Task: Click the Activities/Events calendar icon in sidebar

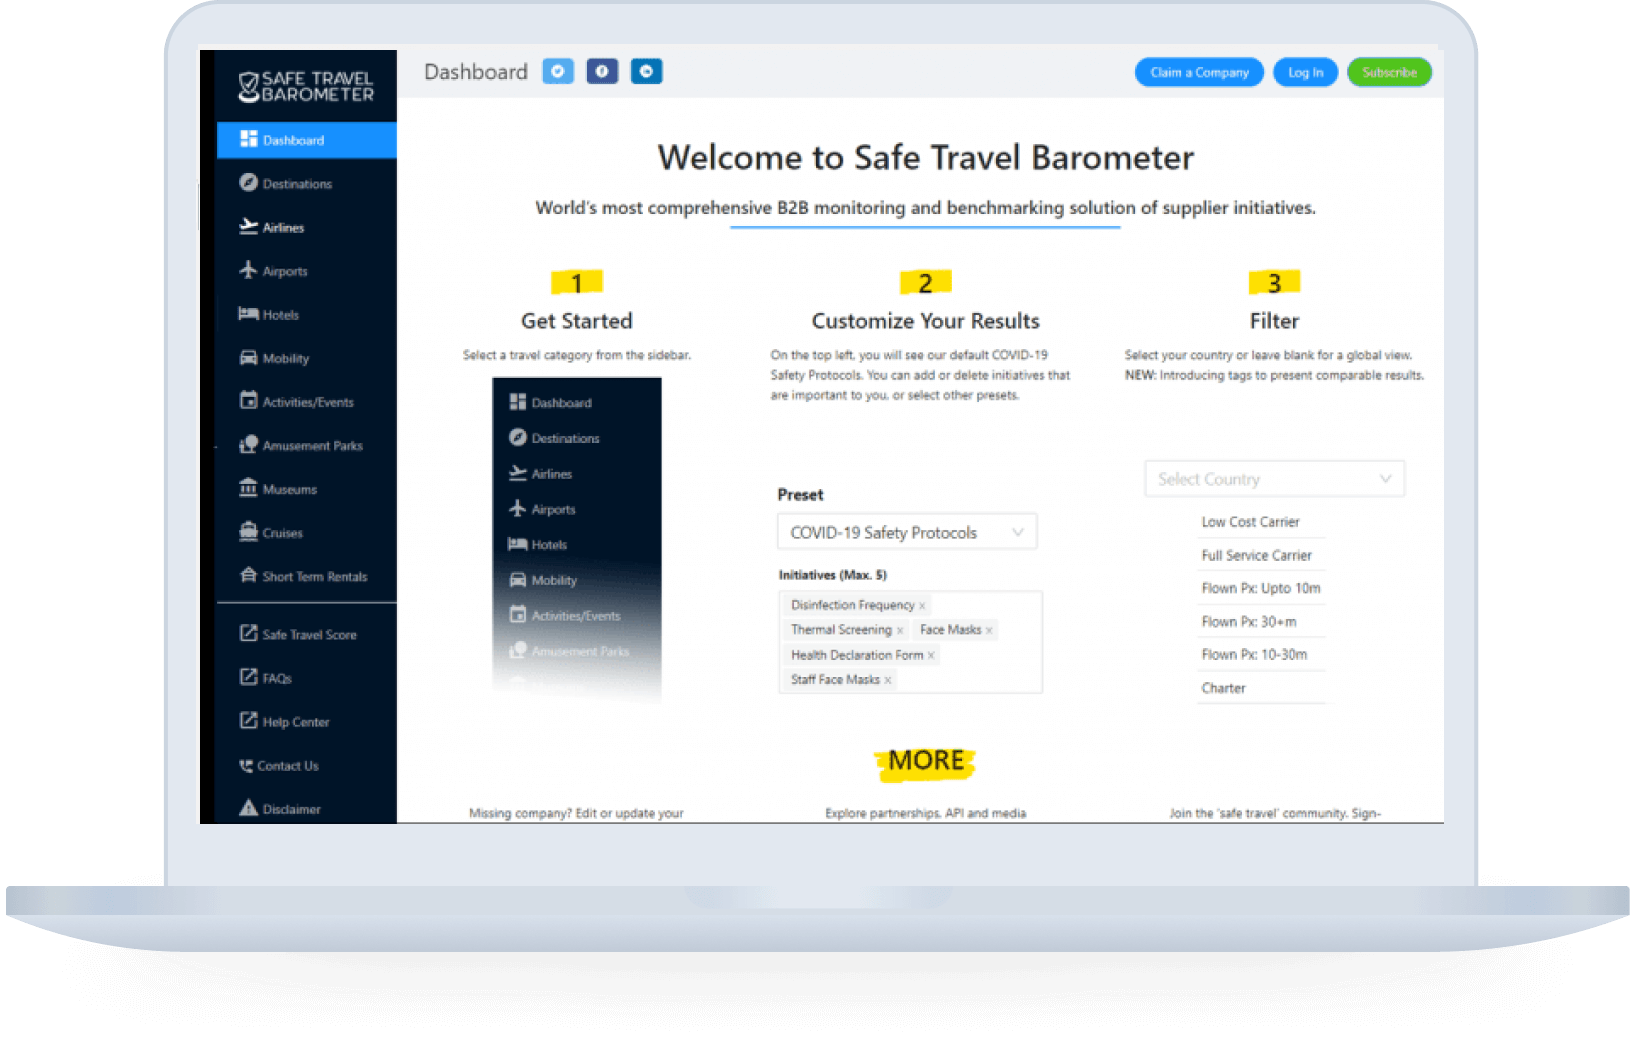Action: click(248, 401)
